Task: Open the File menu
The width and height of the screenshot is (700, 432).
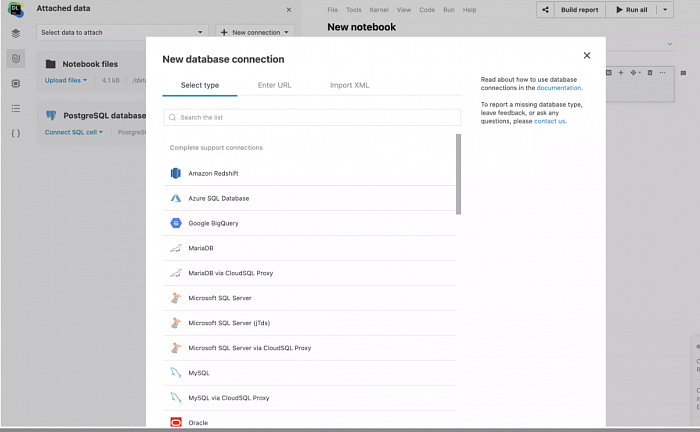Action: [333, 10]
